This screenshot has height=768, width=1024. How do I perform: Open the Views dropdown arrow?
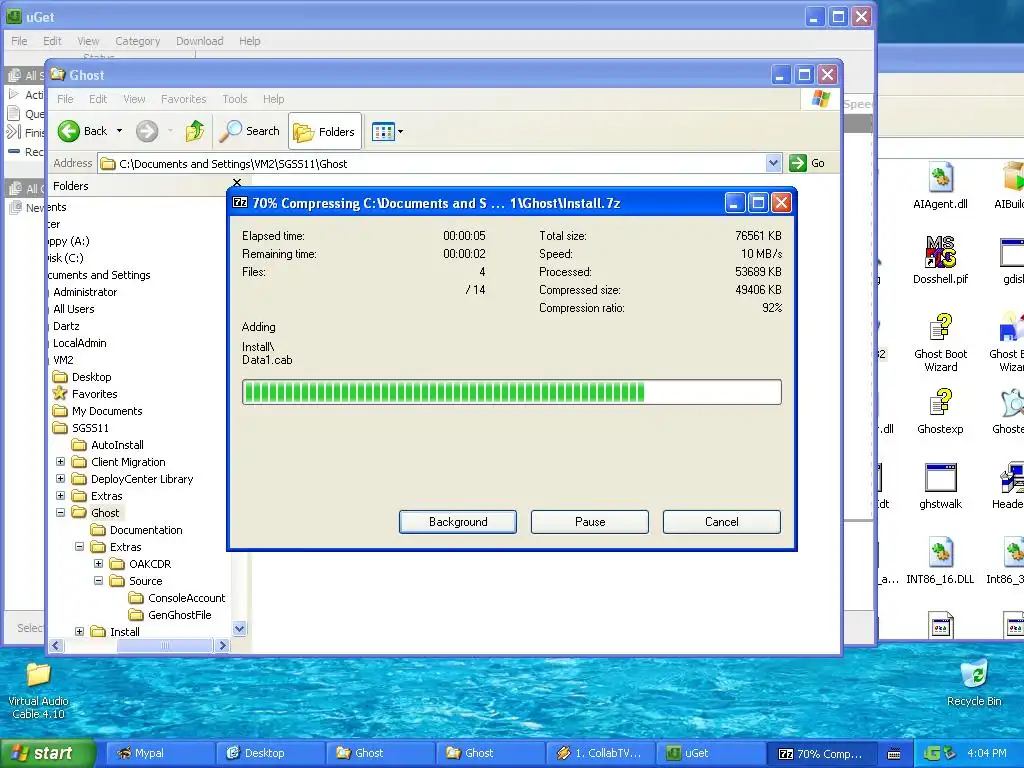point(400,131)
